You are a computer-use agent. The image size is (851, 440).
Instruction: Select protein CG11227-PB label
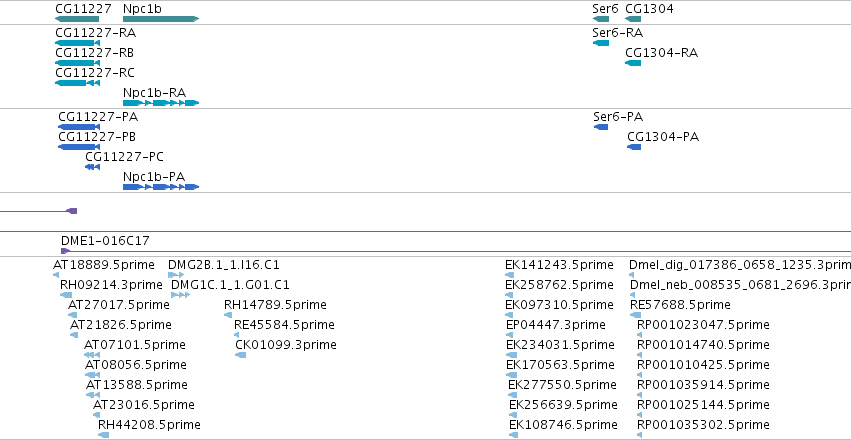pyautogui.click(x=97, y=137)
